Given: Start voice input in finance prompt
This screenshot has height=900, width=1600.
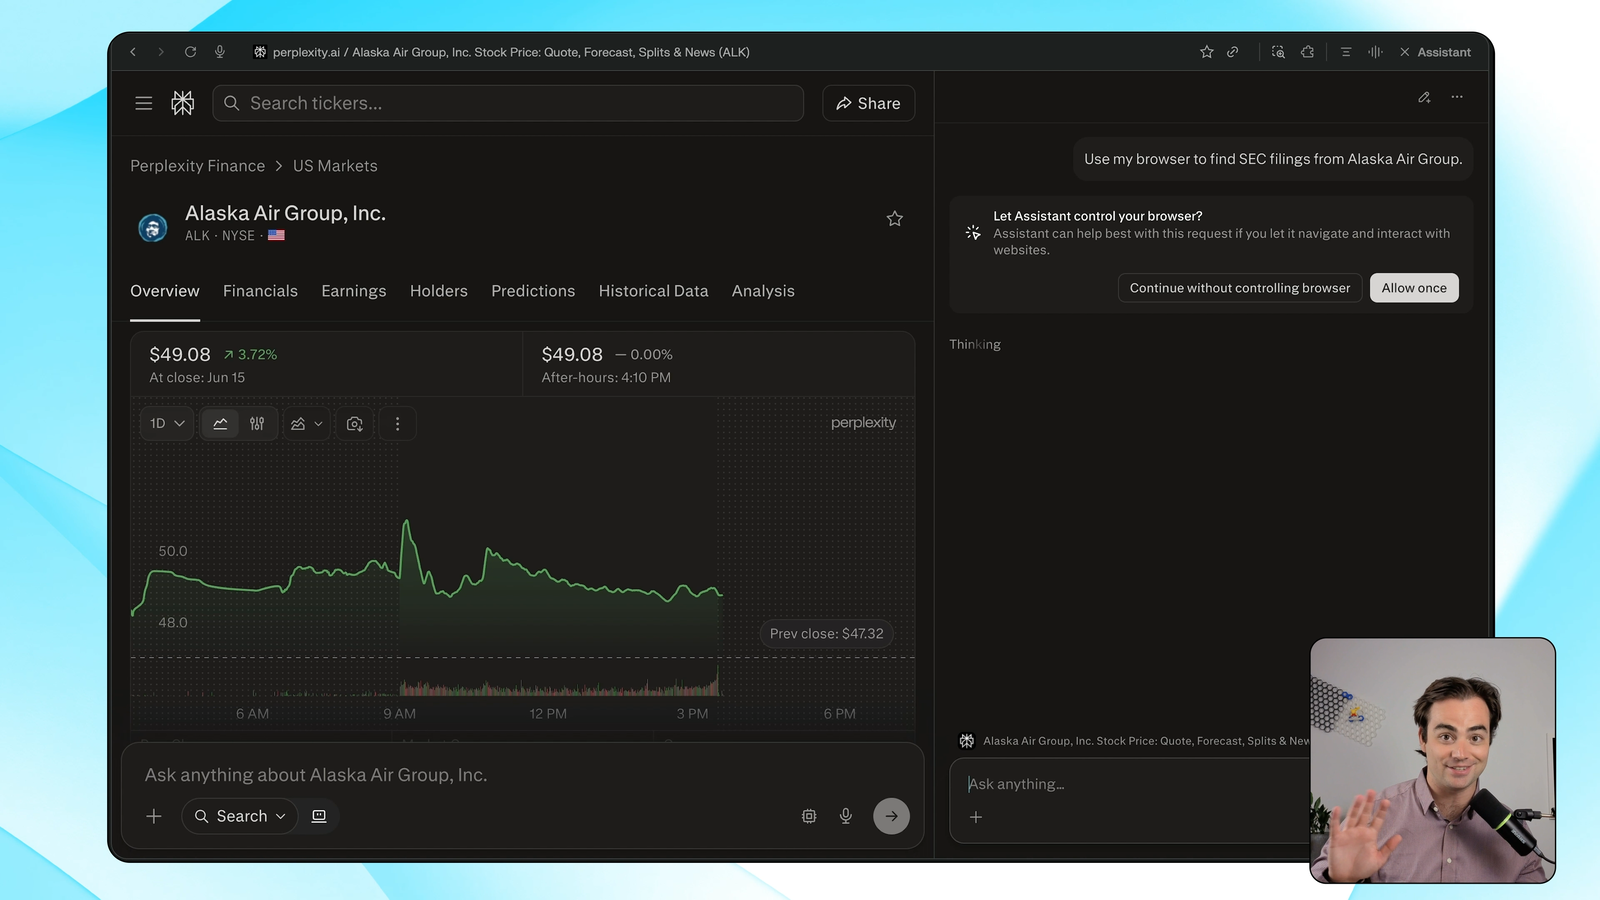Looking at the screenshot, I should pyautogui.click(x=846, y=816).
